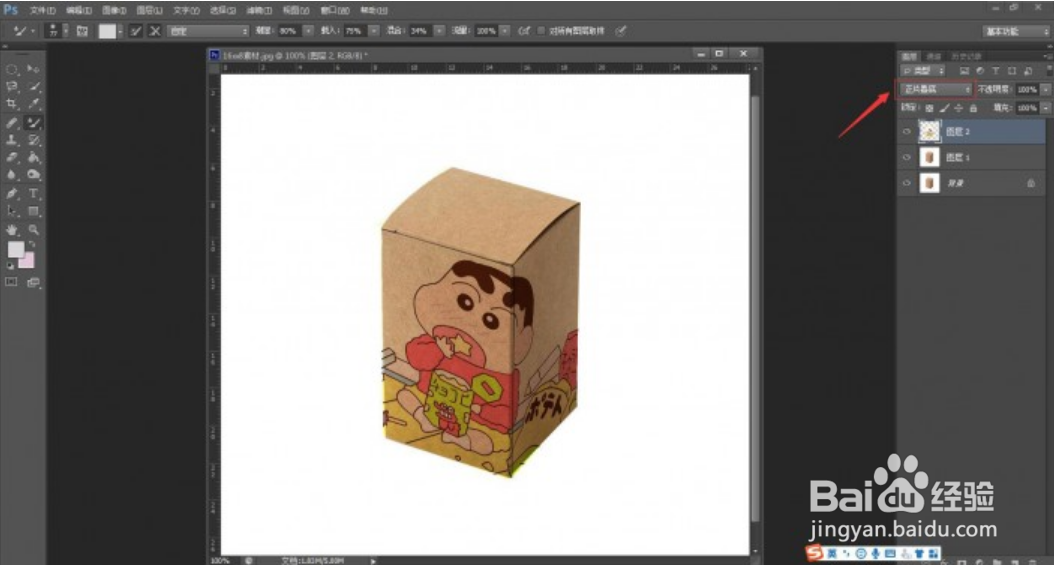Open the 文件 menu
This screenshot has height=565, width=1054.
click(42, 10)
